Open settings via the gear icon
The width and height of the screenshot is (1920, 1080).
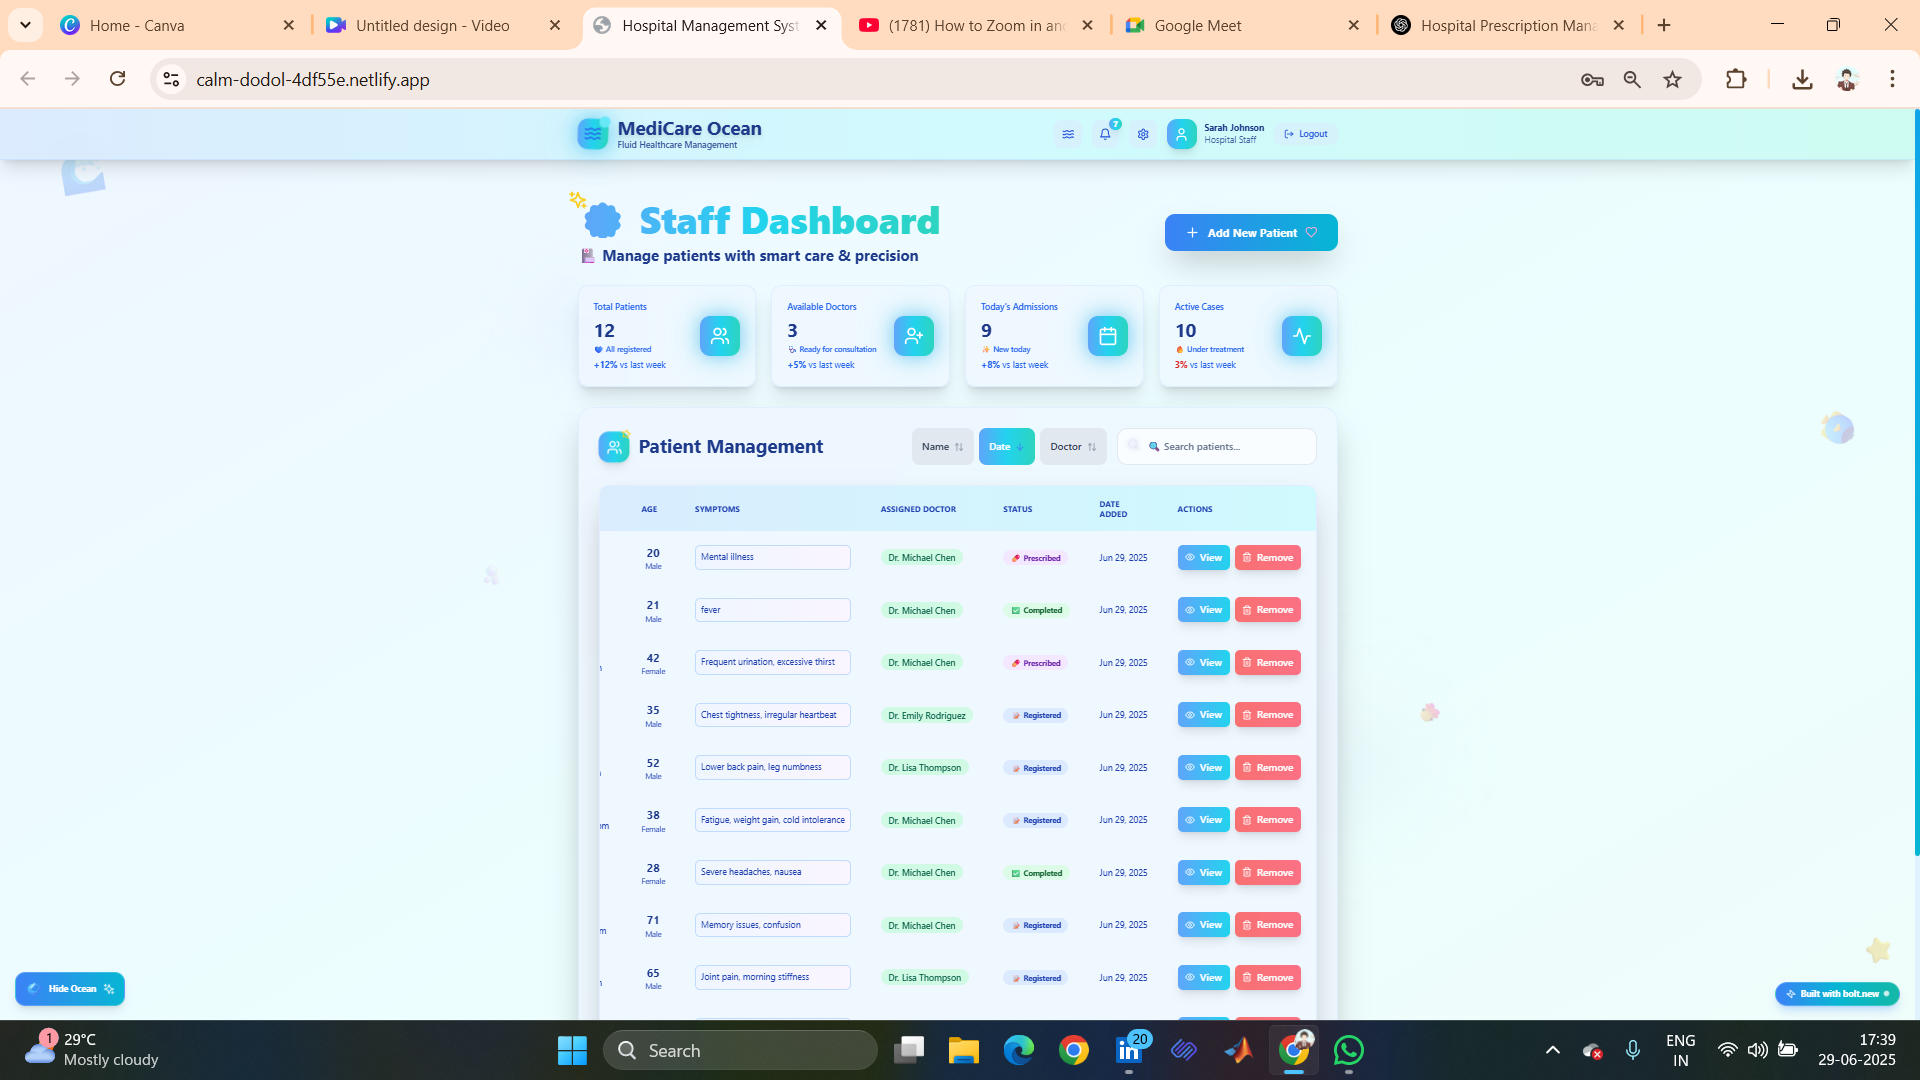click(1143, 134)
